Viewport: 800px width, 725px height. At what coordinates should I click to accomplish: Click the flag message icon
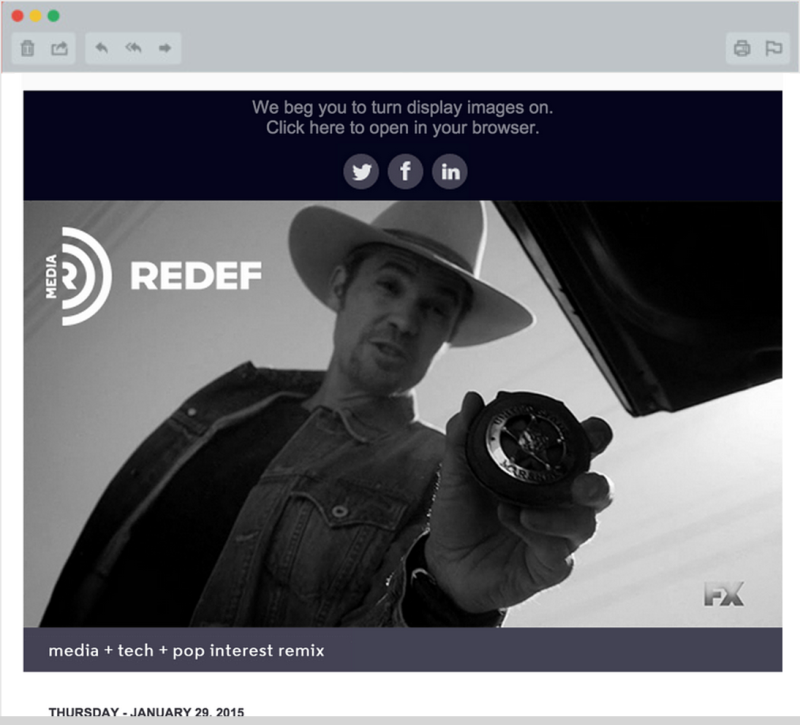[773, 48]
